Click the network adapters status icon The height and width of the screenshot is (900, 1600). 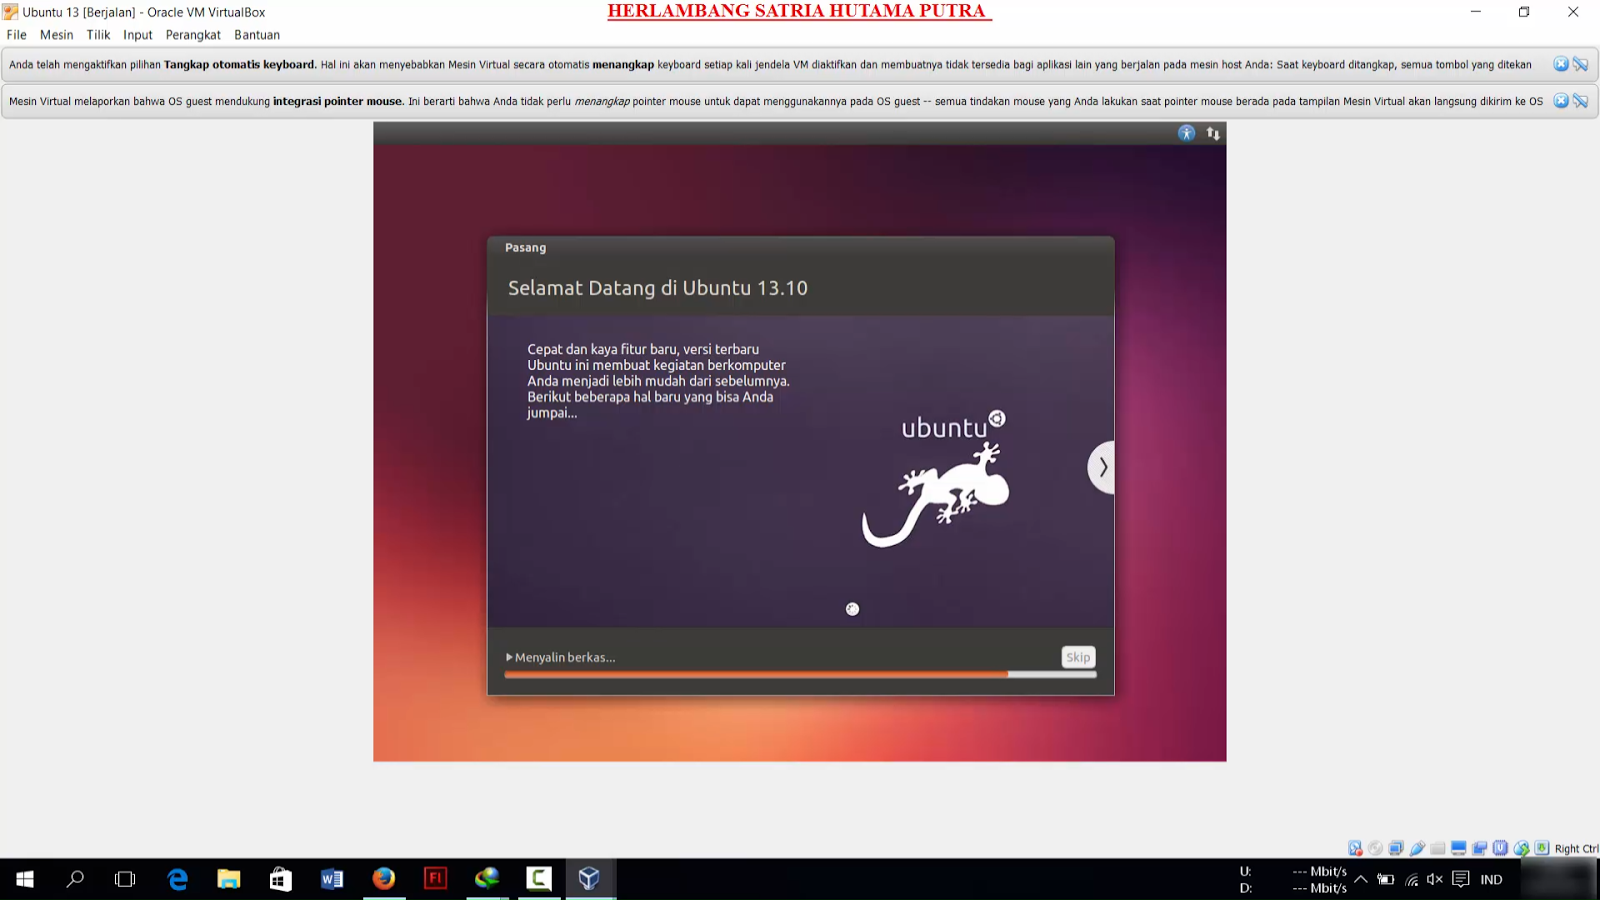coord(1397,848)
